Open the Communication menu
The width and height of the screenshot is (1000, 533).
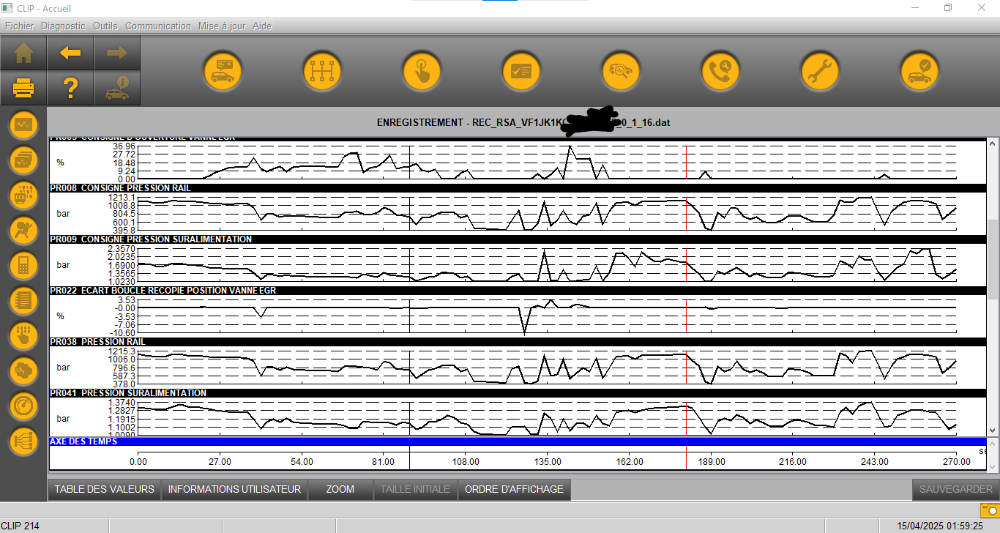pyautogui.click(x=158, y=25)
